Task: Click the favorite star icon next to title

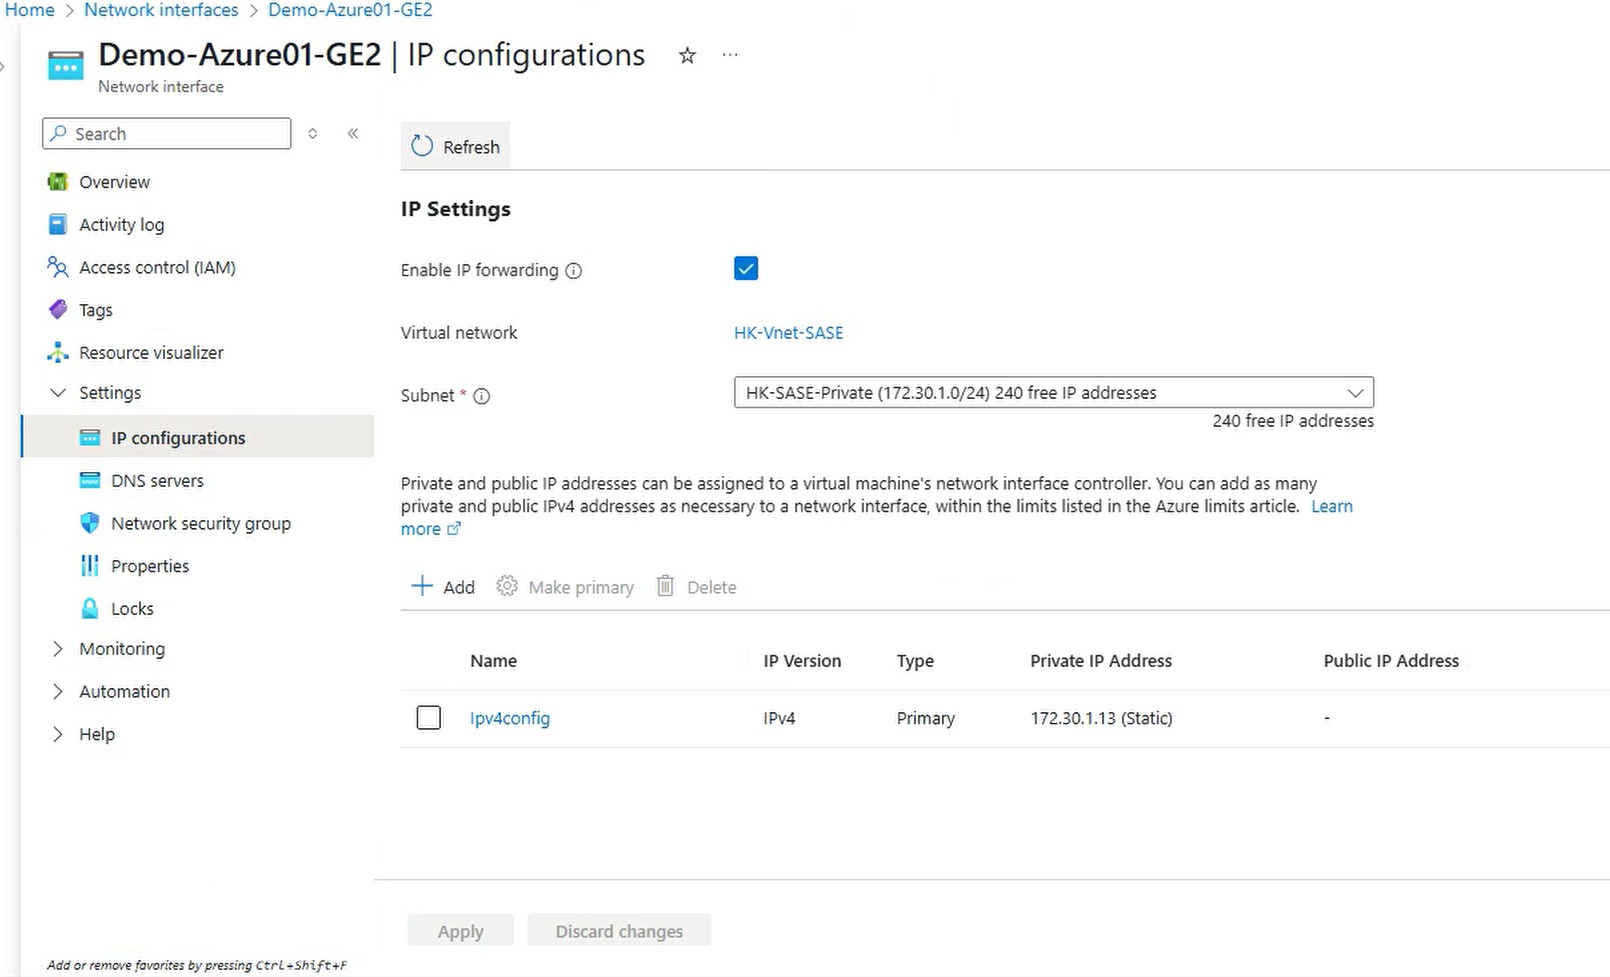Action: click(x=687, y=56)
